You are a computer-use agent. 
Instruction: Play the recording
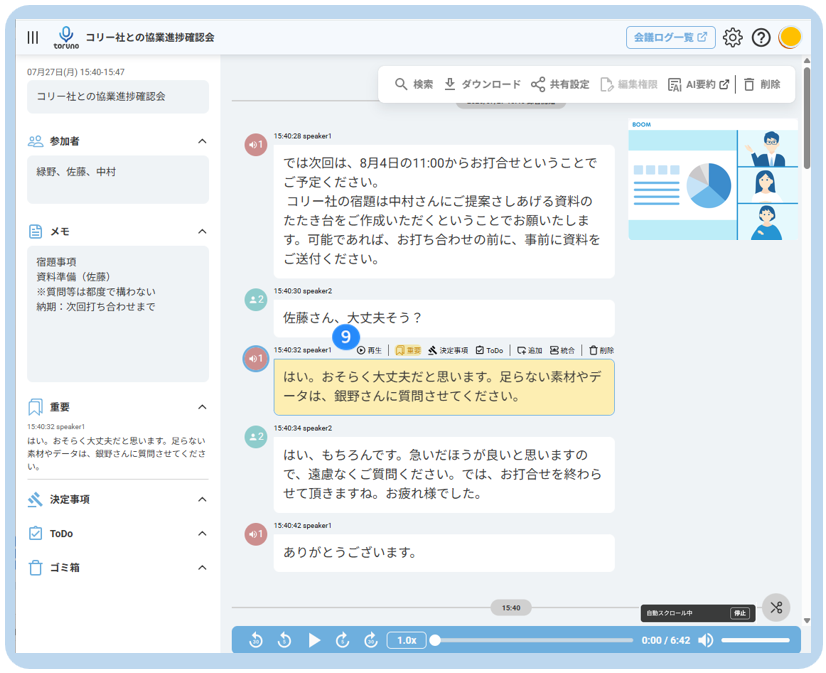coord(314,640)
